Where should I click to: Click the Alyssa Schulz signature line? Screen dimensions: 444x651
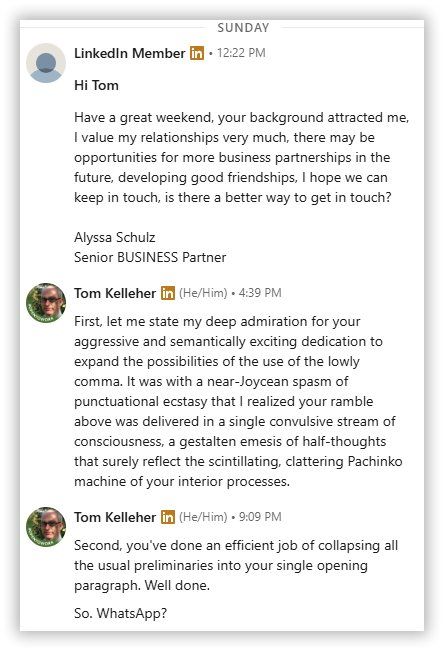pyautogui.click(x=115, y=237)
